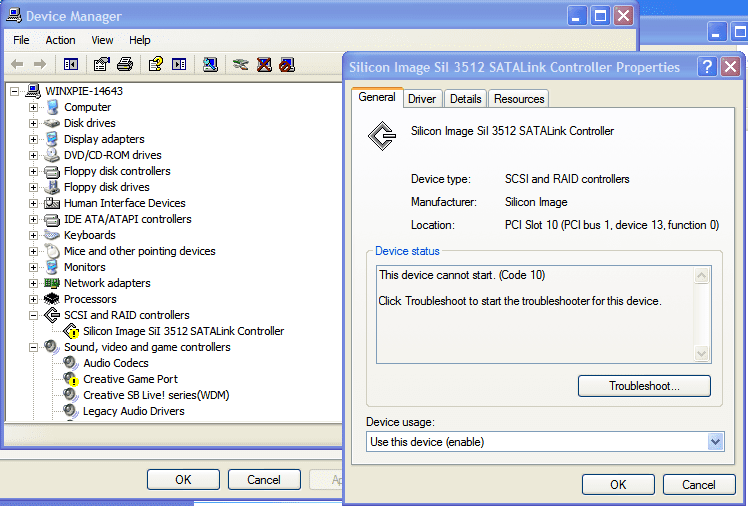Click SATALink Controller warning device icon in tree

(71, 331)
